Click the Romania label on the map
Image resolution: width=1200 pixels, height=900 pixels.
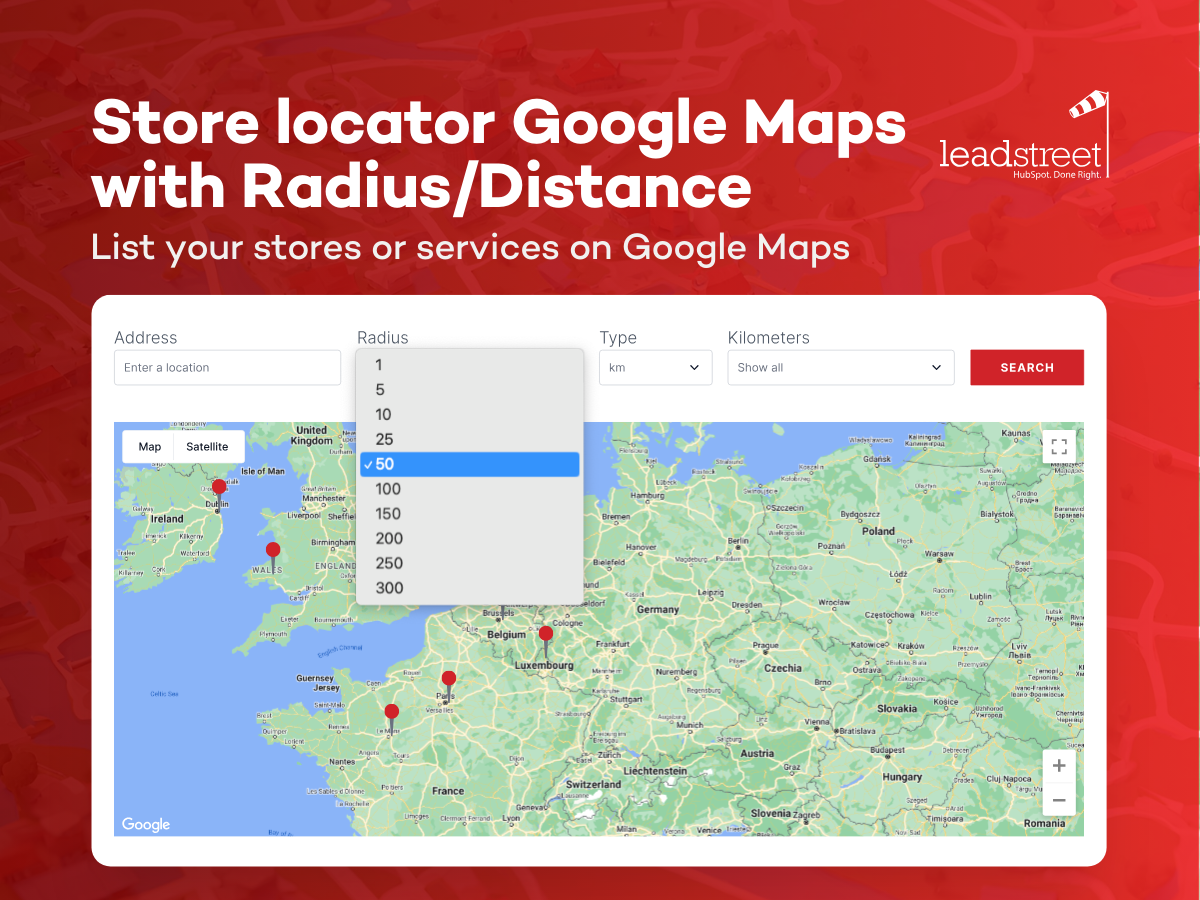click(x=1045, y=823)
